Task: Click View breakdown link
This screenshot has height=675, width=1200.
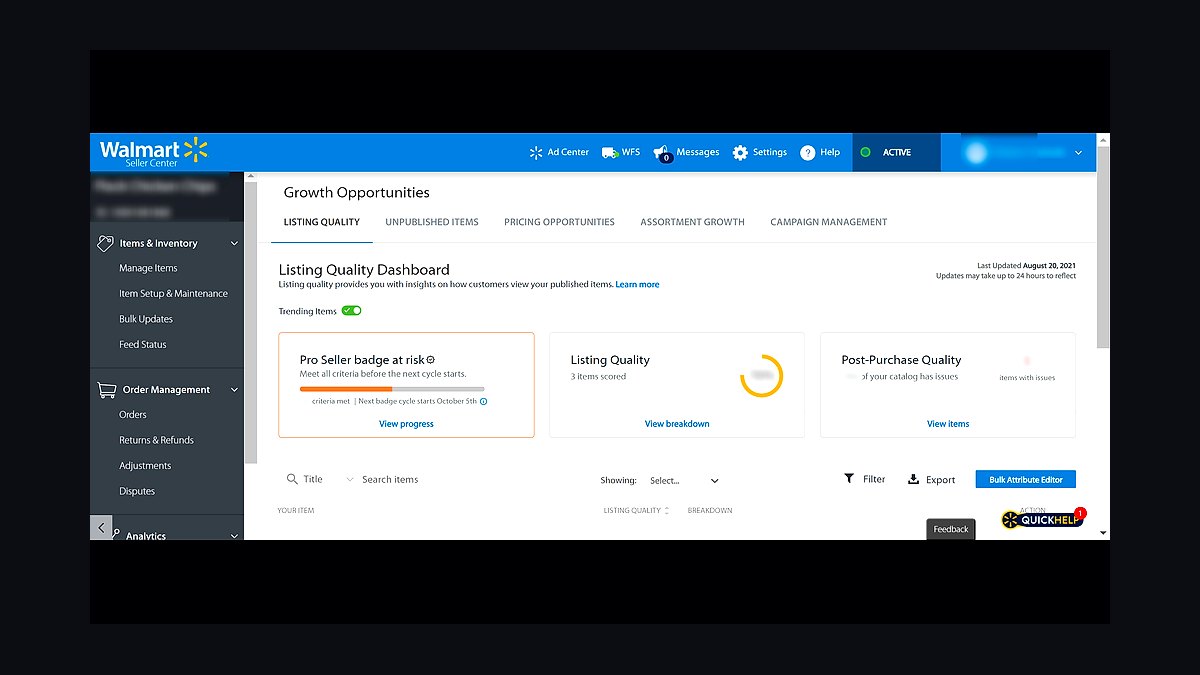Action: [x=677, y=424]
